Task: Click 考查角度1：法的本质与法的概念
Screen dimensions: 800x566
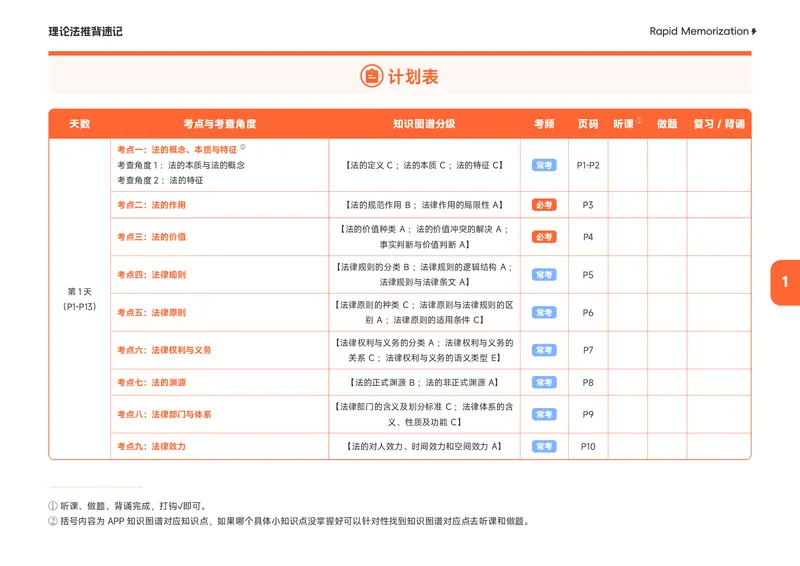Action: pyautogui.click(x=181, y=165)
